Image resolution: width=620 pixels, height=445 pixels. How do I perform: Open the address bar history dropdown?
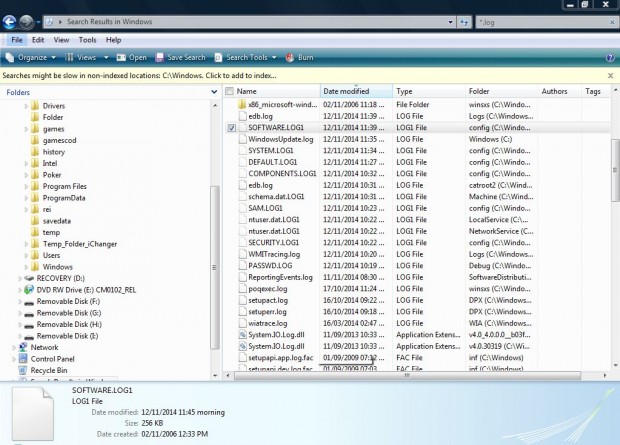pos(450,22)
